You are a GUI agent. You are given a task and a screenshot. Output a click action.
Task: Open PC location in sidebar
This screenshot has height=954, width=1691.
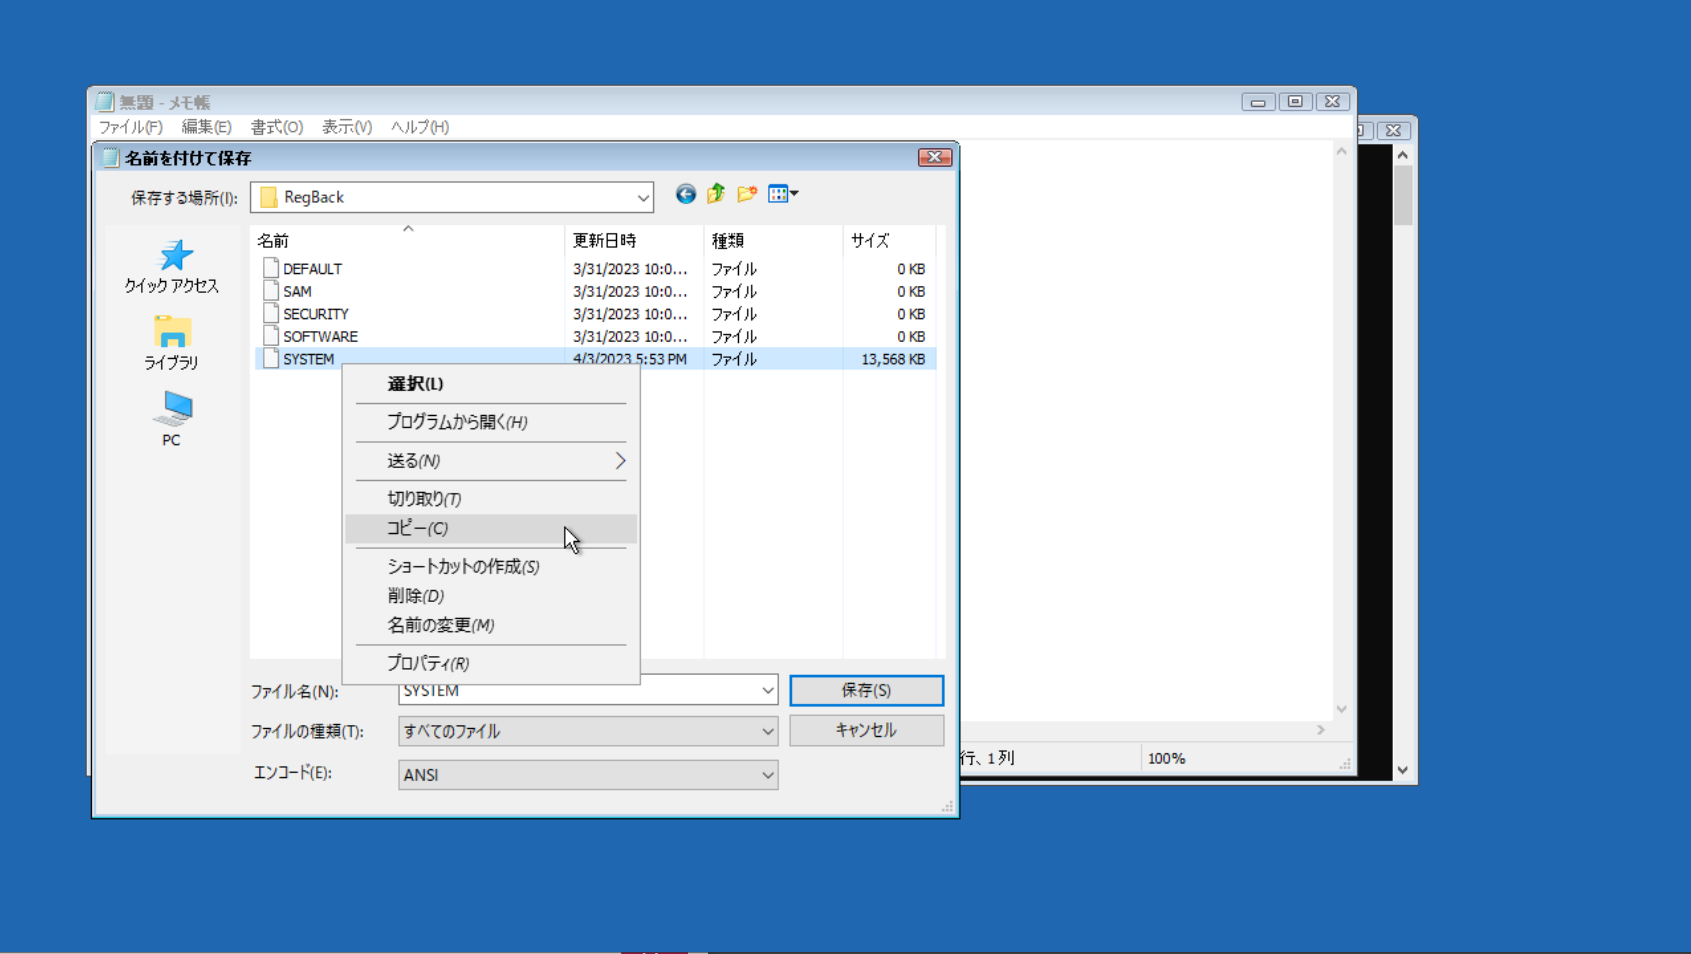pos(172,419)
